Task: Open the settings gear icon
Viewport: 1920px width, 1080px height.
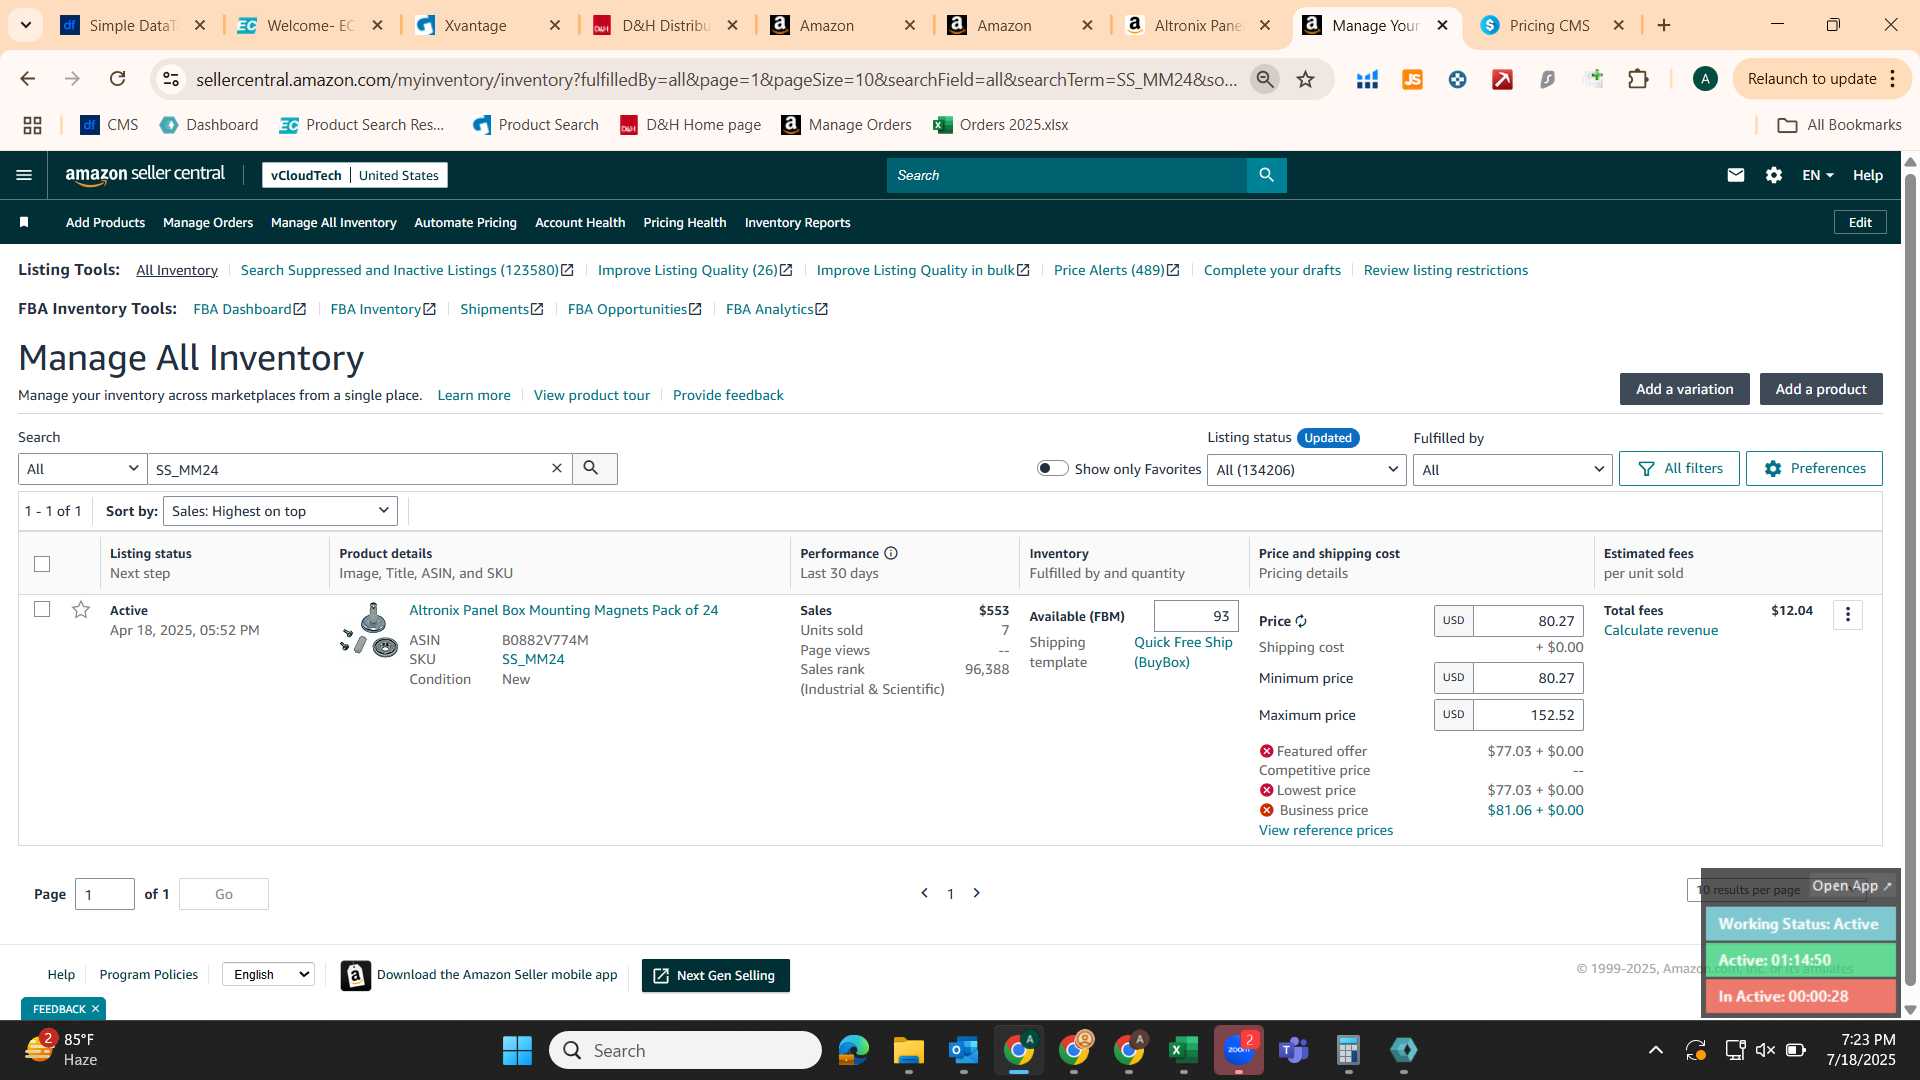Action: coord(1773,175)
